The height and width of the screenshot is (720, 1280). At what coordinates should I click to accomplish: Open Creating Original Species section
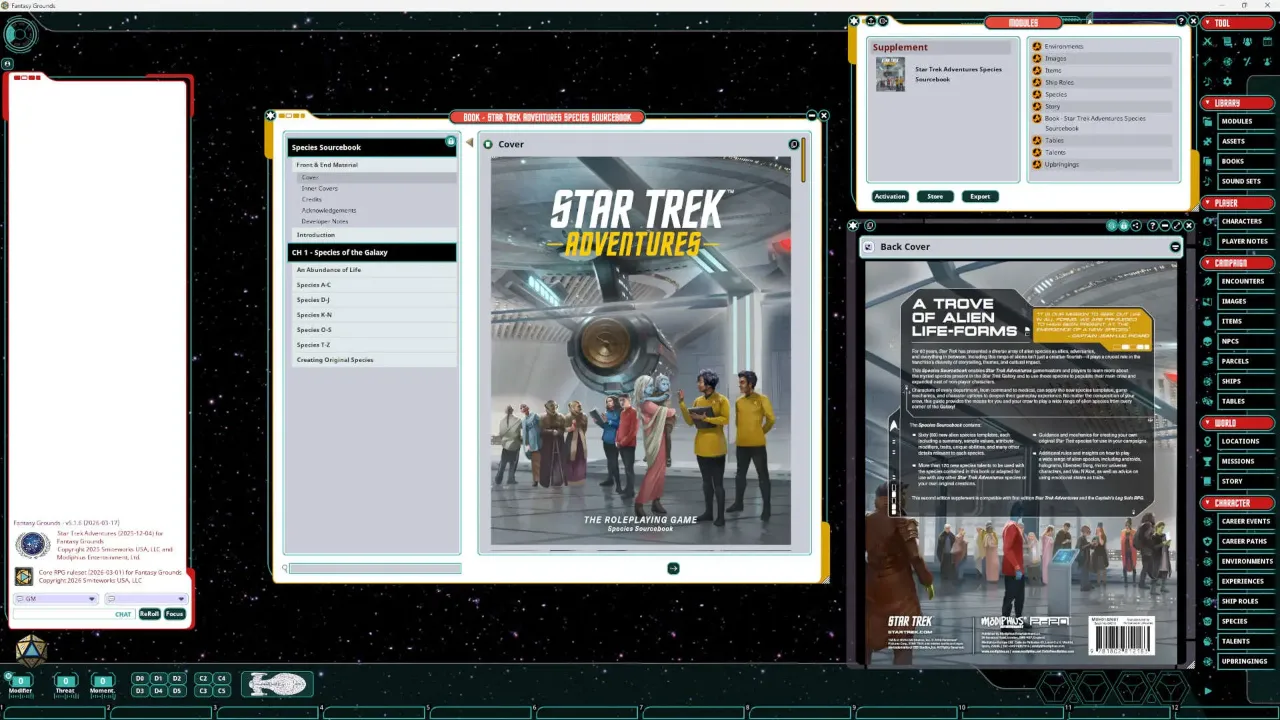372,360
